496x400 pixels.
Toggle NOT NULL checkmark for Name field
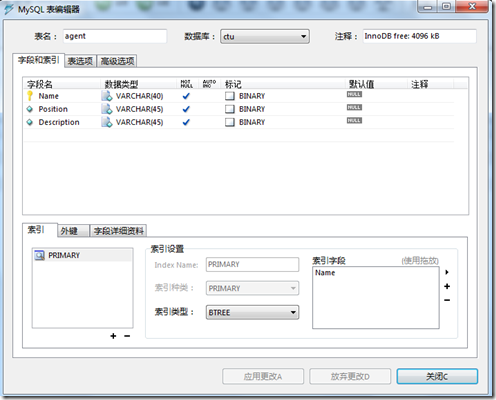tap(186, 96)
